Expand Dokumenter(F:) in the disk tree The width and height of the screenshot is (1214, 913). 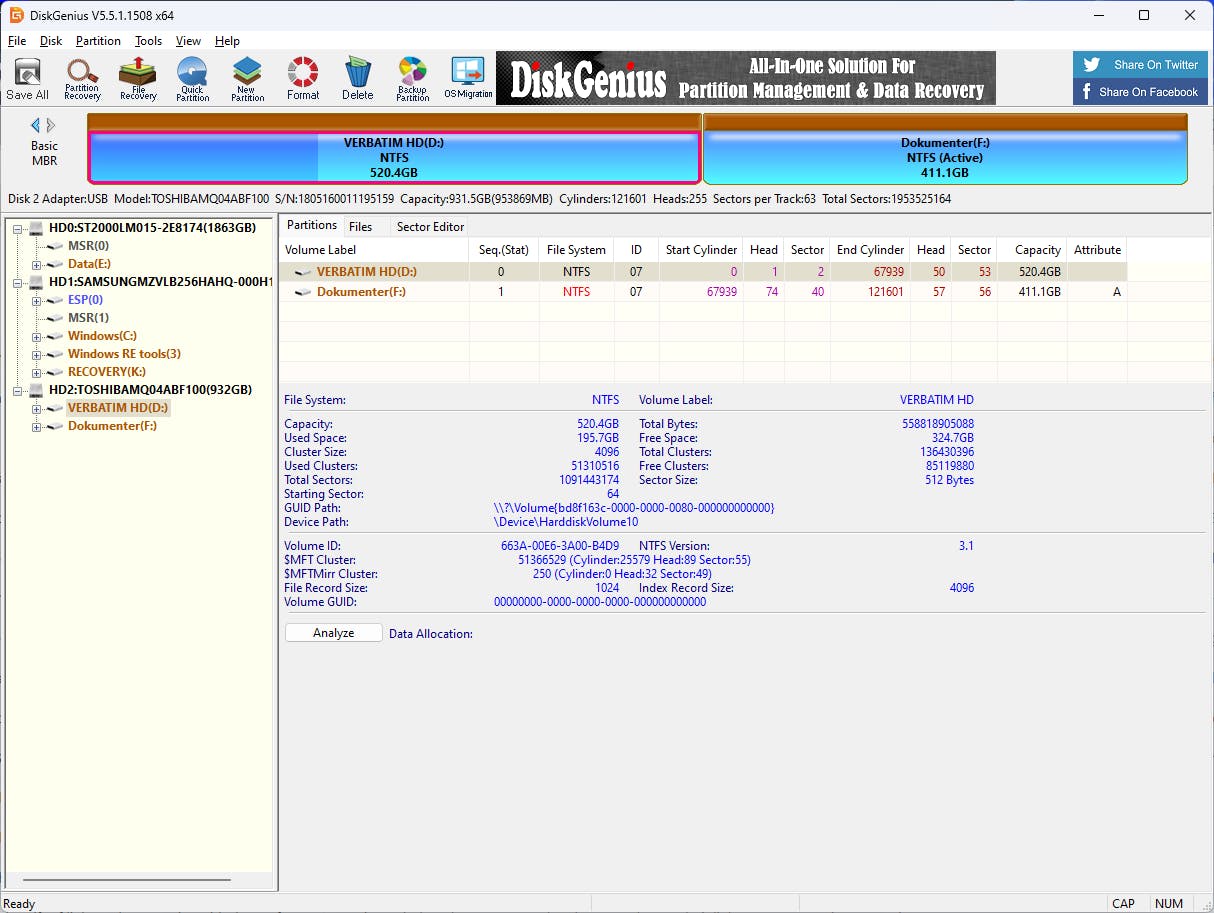[37, 426]
